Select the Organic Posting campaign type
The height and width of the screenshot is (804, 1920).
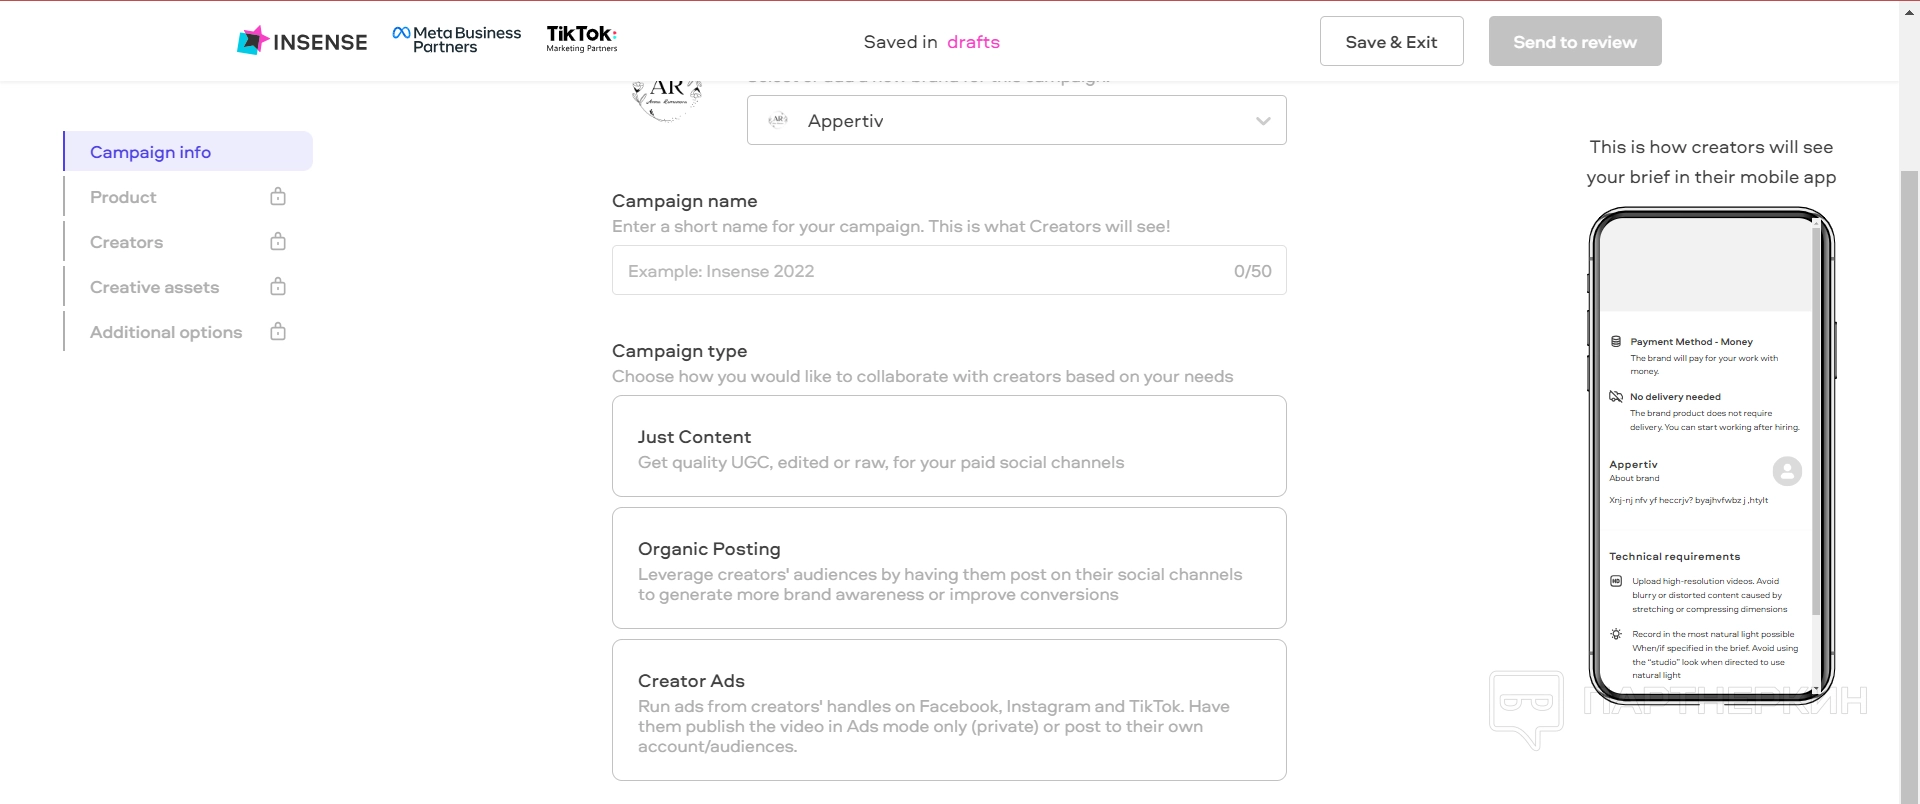(948, 568)
